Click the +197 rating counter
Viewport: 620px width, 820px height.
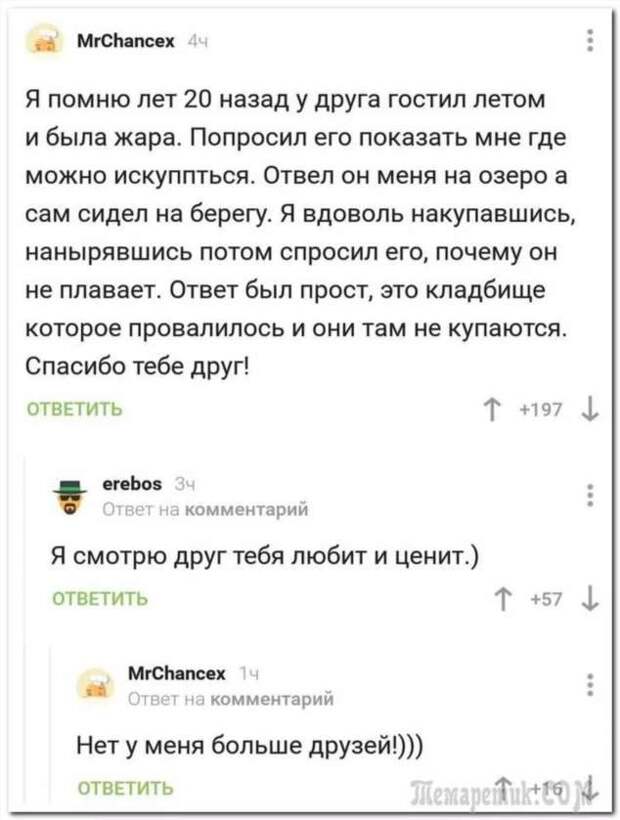click(x=541, y=409)
